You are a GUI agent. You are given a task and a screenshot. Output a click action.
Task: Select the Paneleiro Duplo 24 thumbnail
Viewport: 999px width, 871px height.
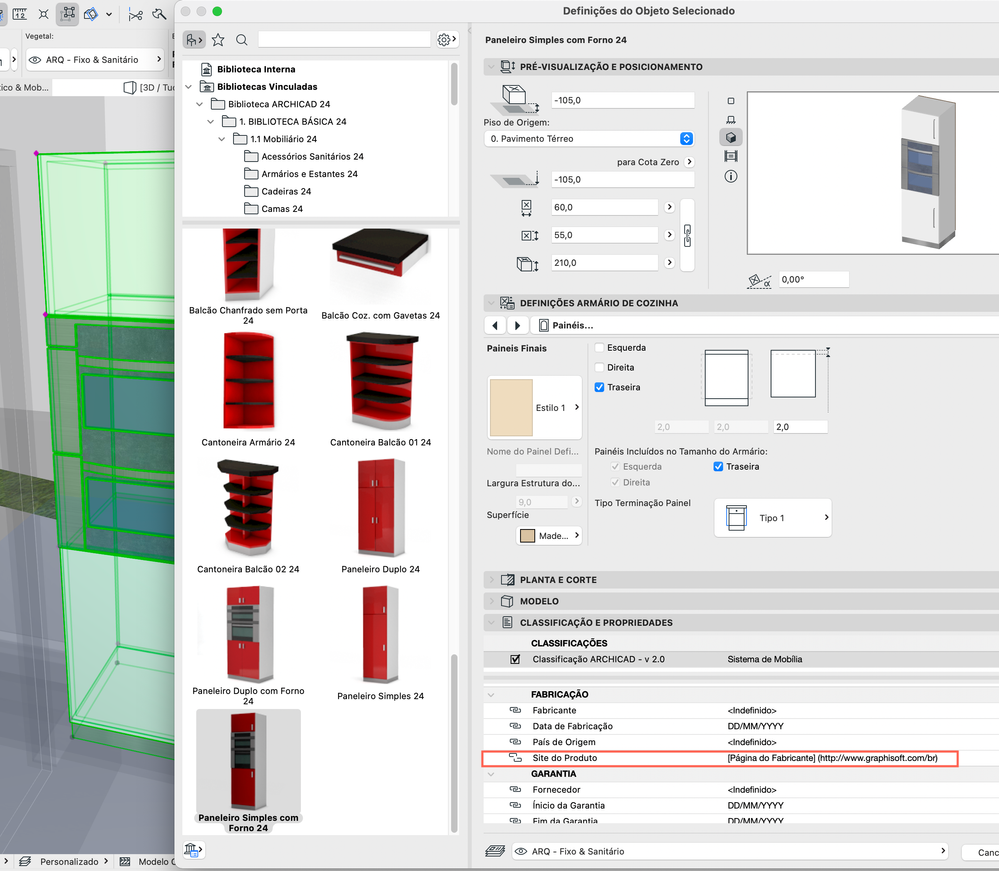click(x=380, y=508)
